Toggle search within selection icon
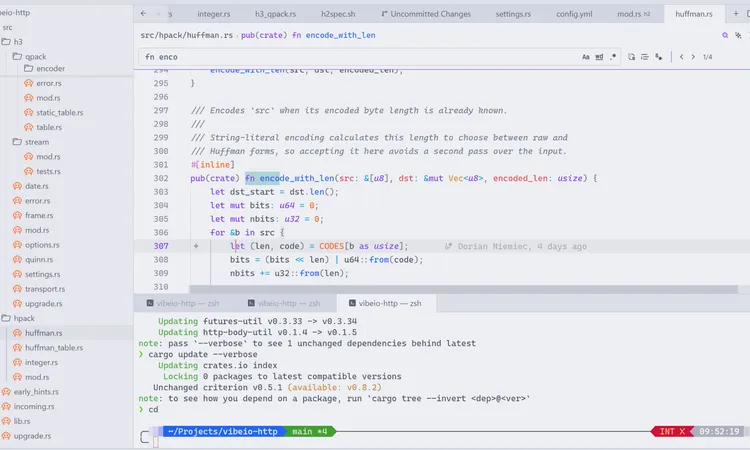 [x=645, y=57]
